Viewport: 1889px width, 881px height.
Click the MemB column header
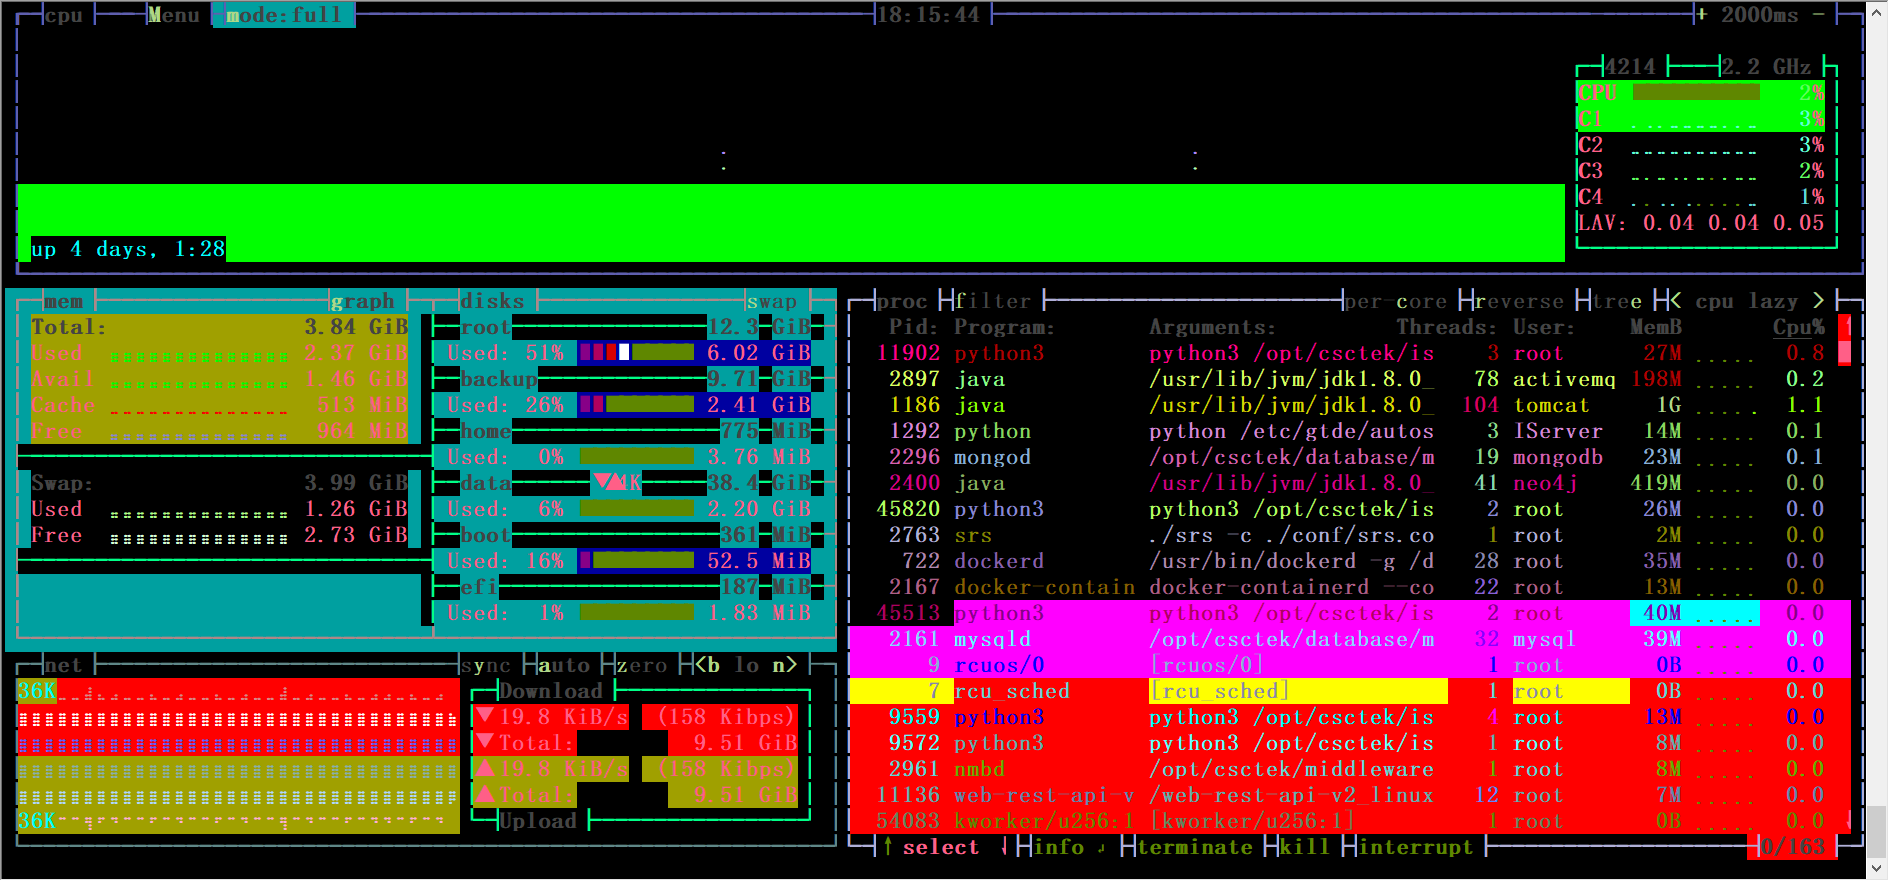pos(1656,327)
